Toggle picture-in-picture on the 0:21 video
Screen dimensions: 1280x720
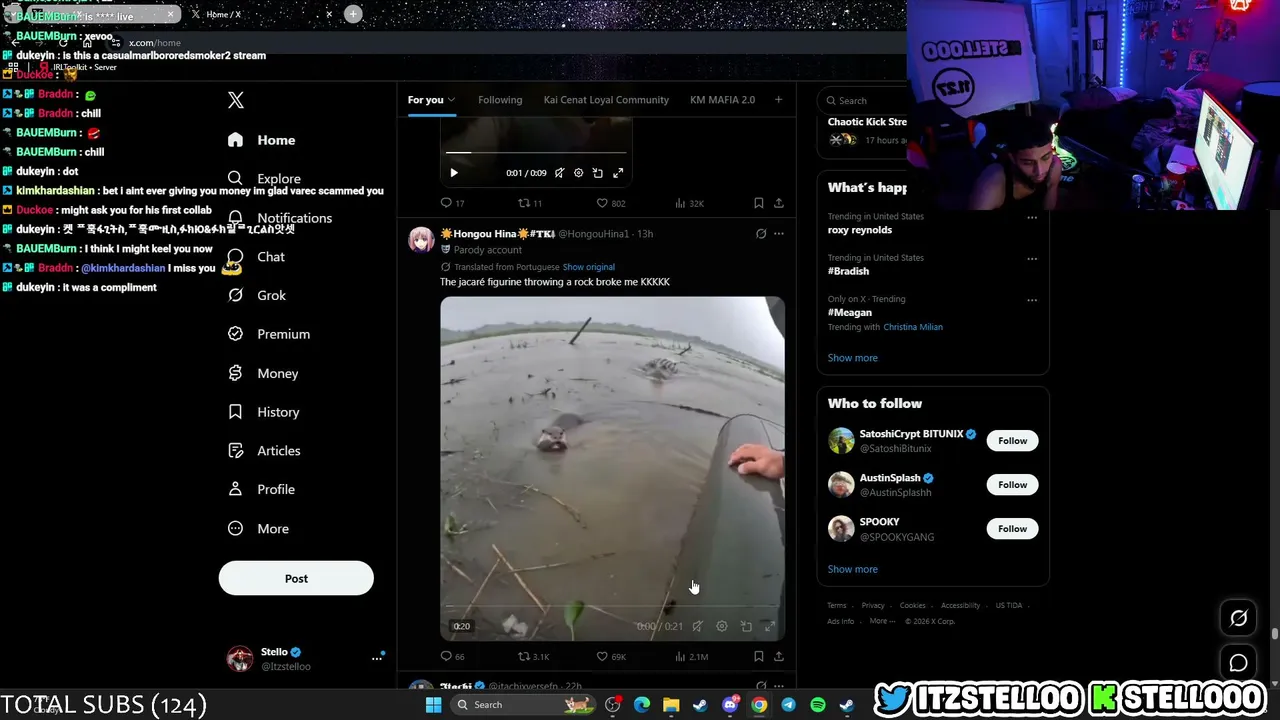pos(746,626)
